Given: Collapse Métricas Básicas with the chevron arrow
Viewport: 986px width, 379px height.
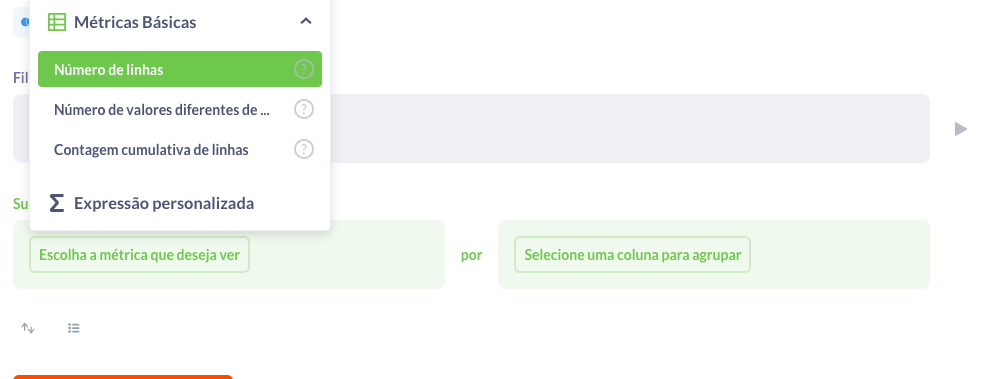Looking at the screenshot, I should (306, 21).
